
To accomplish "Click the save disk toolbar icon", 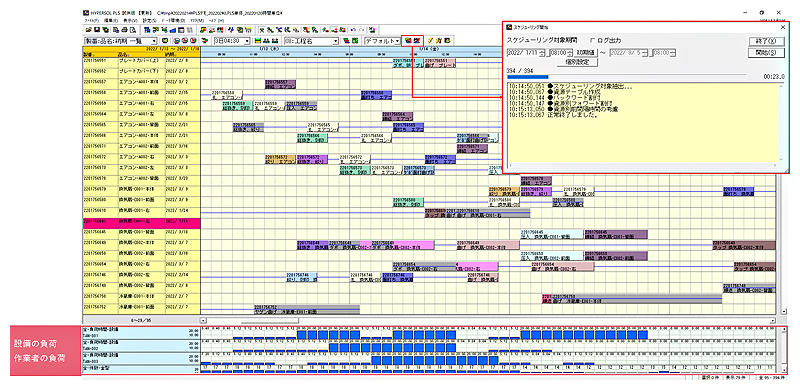I will (96, 30).
